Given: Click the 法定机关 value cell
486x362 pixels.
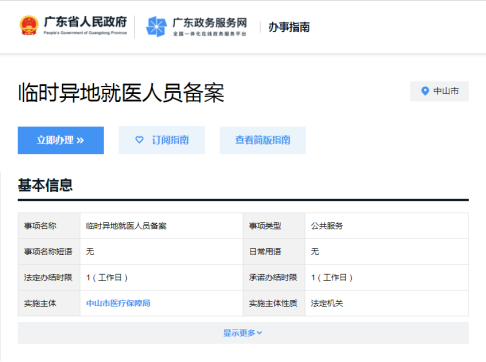Looking at the screenshot, I should (x=387, y=303).
